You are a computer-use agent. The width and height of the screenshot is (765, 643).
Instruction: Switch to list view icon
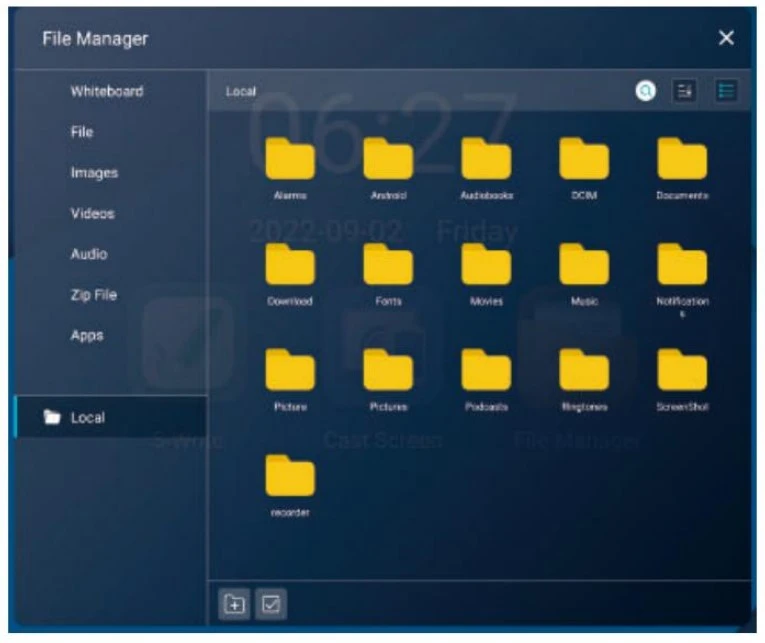pyautogui.click(x=726, y=91)
